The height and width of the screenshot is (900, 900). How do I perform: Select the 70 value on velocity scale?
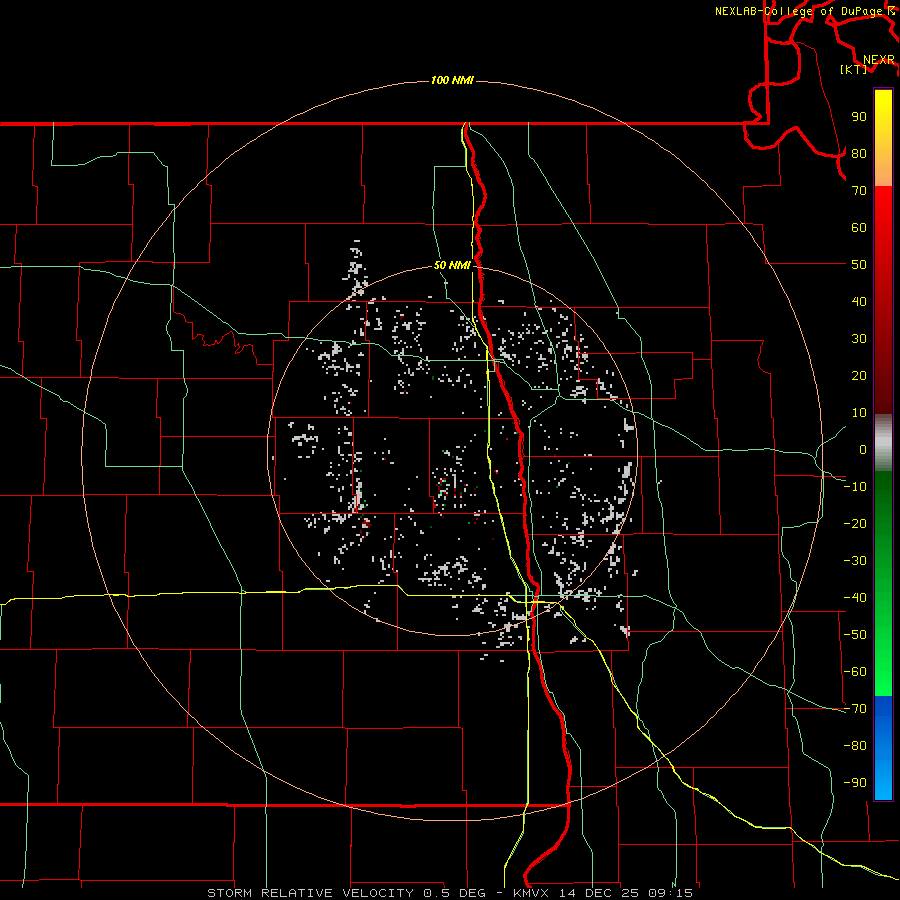859,191
